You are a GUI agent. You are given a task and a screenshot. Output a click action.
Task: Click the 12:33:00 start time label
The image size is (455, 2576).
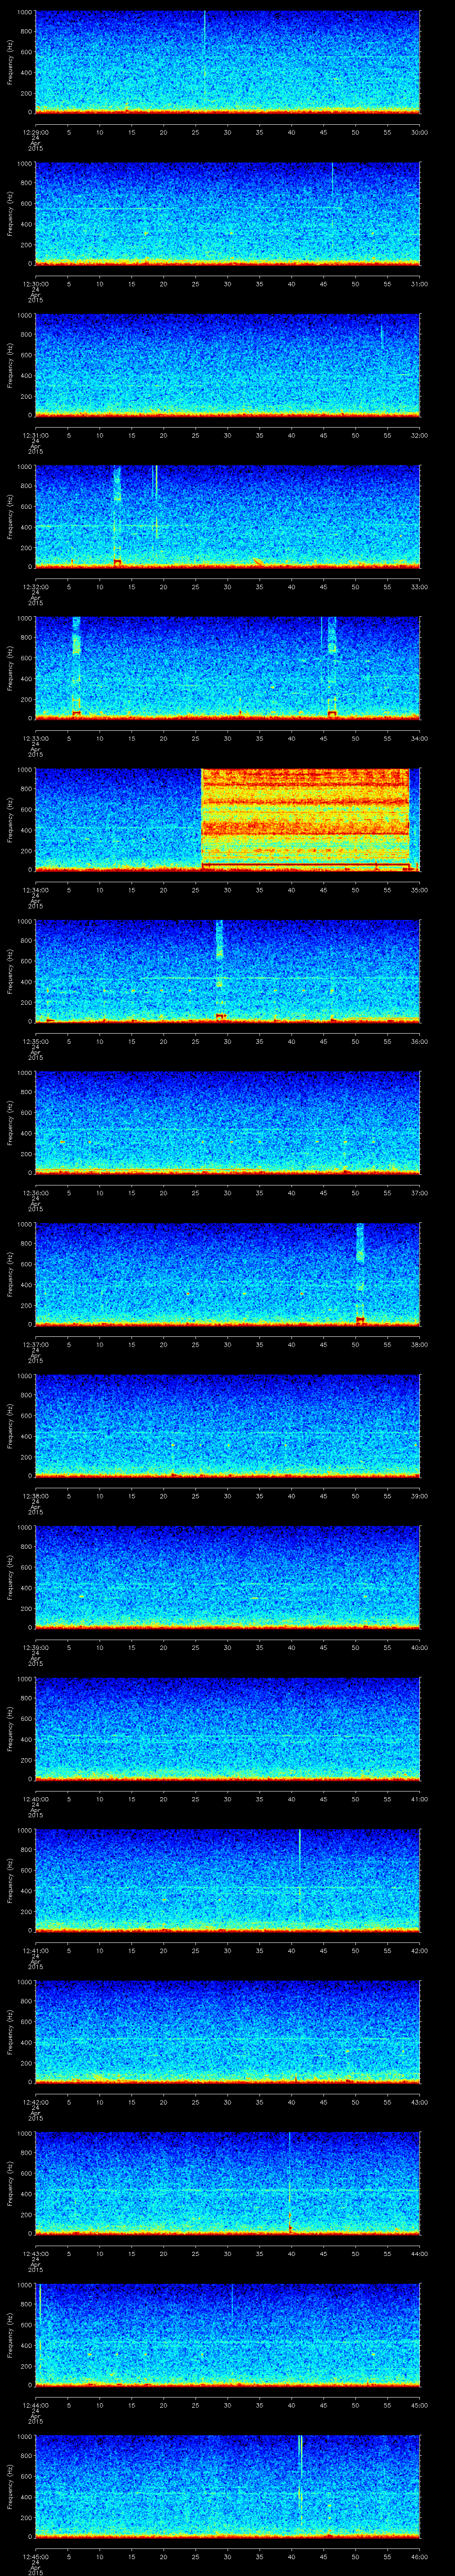[x=35, y=738]
